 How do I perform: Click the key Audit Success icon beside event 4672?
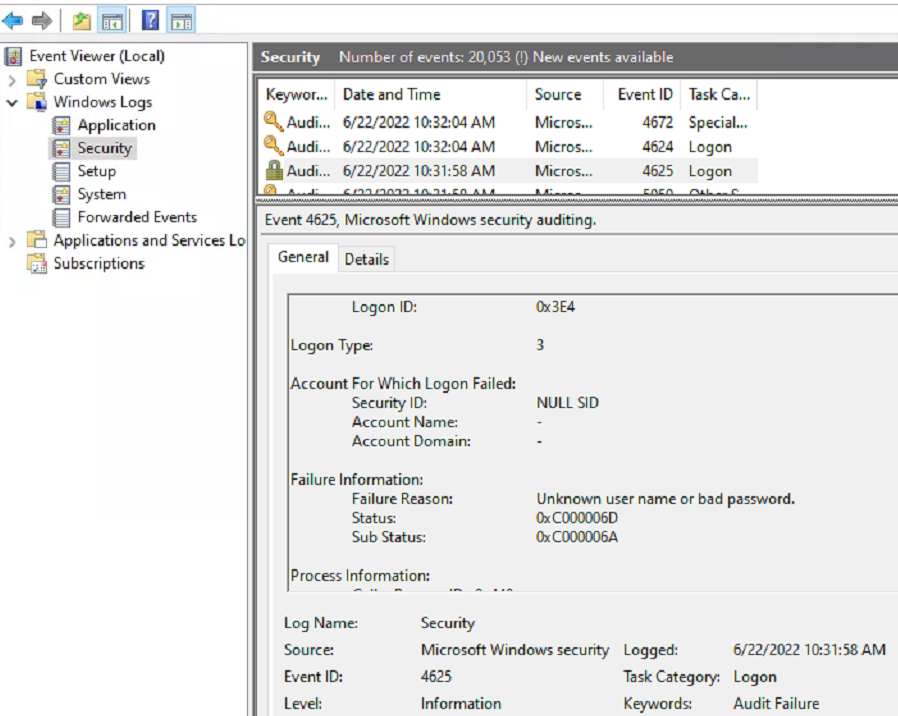click(272, 122)
